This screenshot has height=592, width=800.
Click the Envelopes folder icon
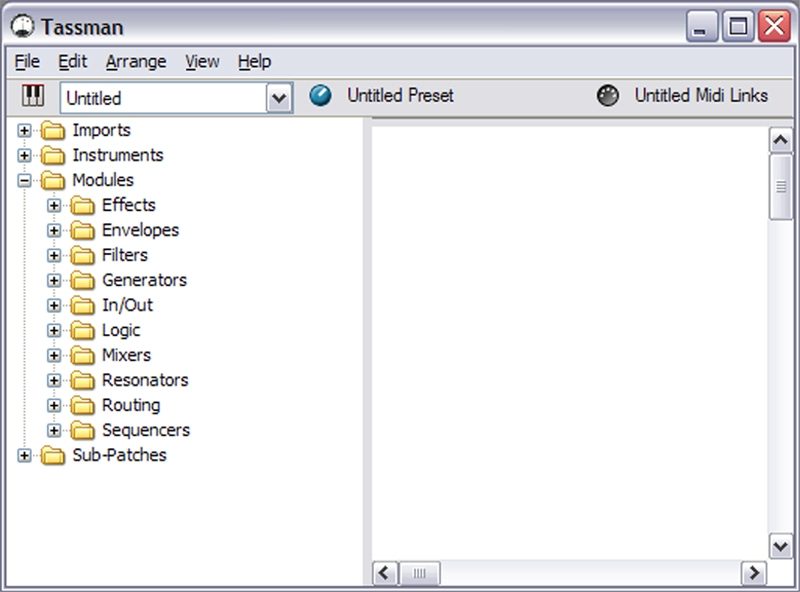[x=83, y=231]
